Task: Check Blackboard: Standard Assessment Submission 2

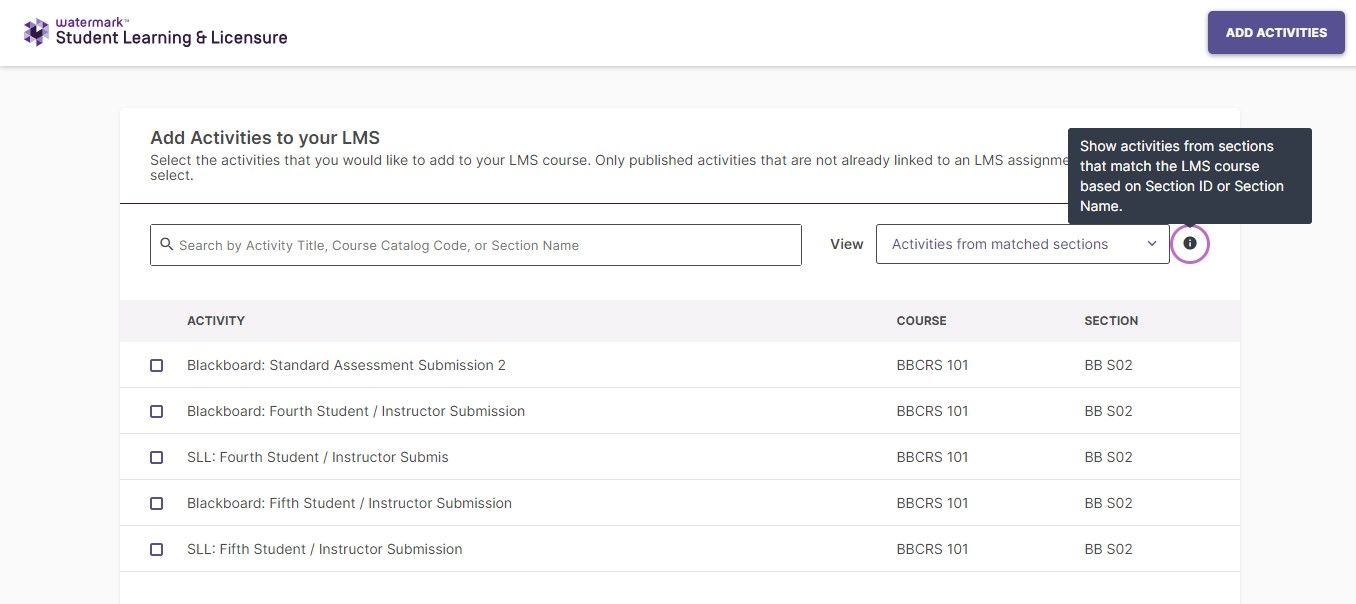Action: (156, 365)
